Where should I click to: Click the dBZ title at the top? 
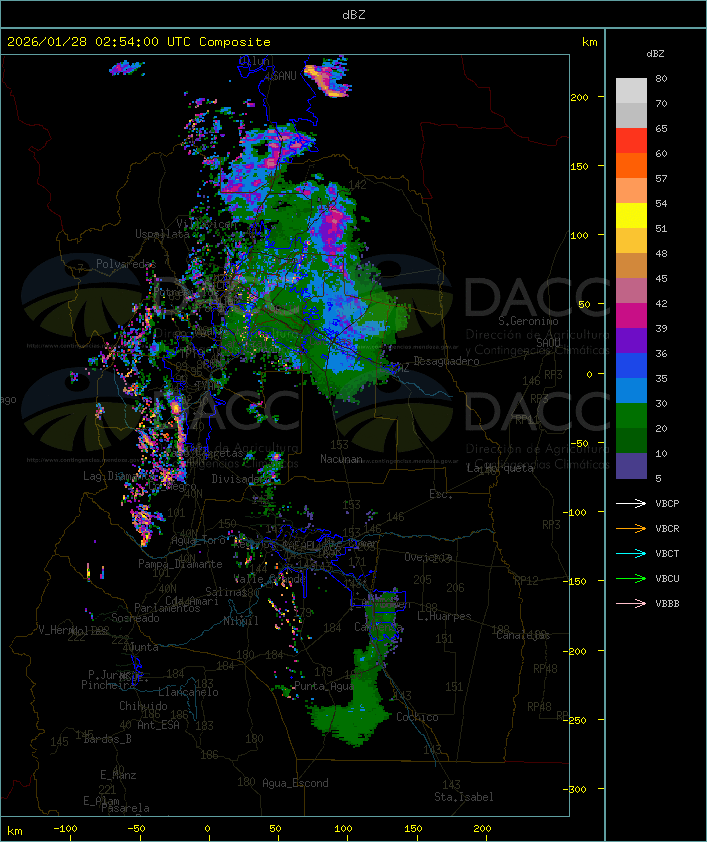pos(353,14)
